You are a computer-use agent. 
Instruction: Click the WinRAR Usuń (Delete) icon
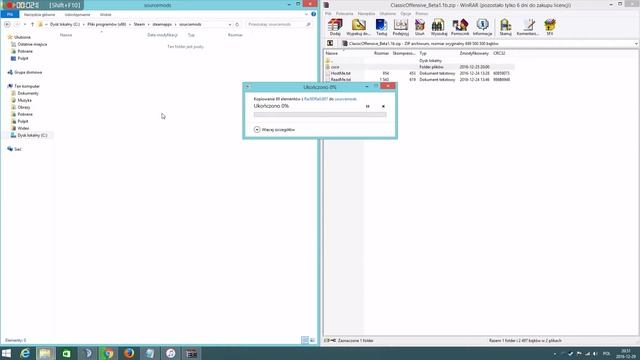pyautogui.click(x=420, y=27)
